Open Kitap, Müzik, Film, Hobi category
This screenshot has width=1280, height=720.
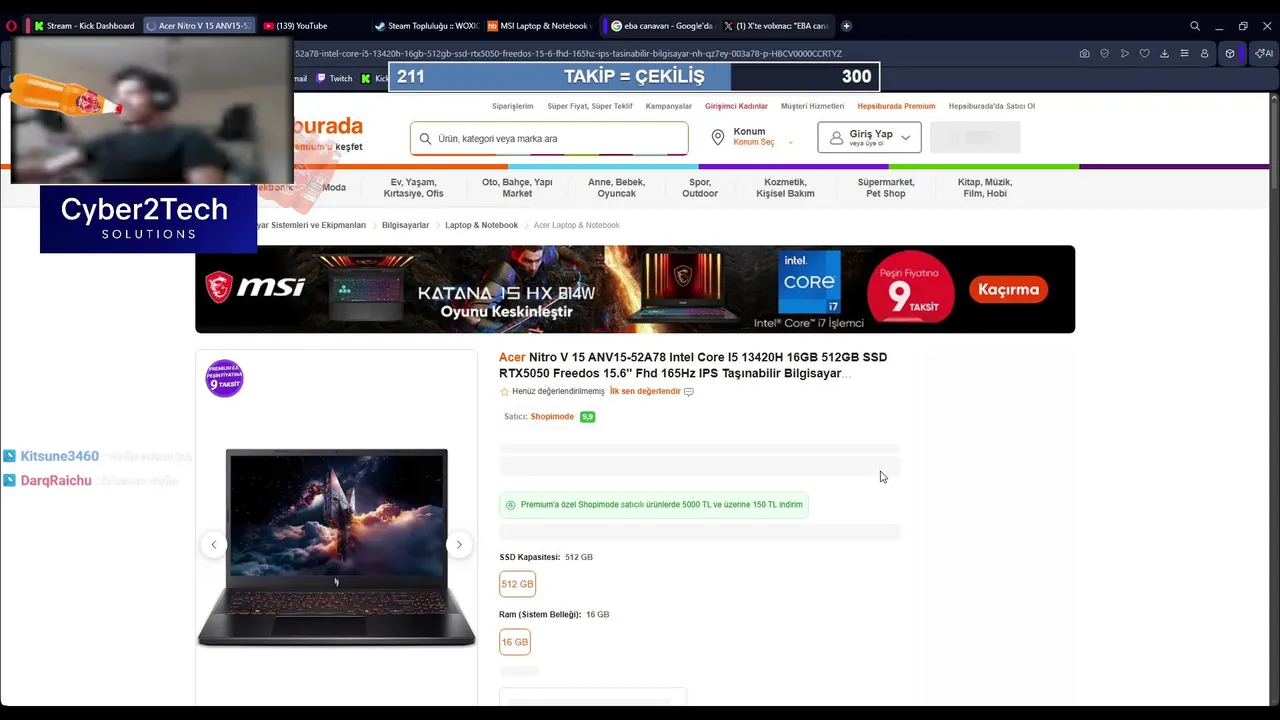[x=985, y=188]
